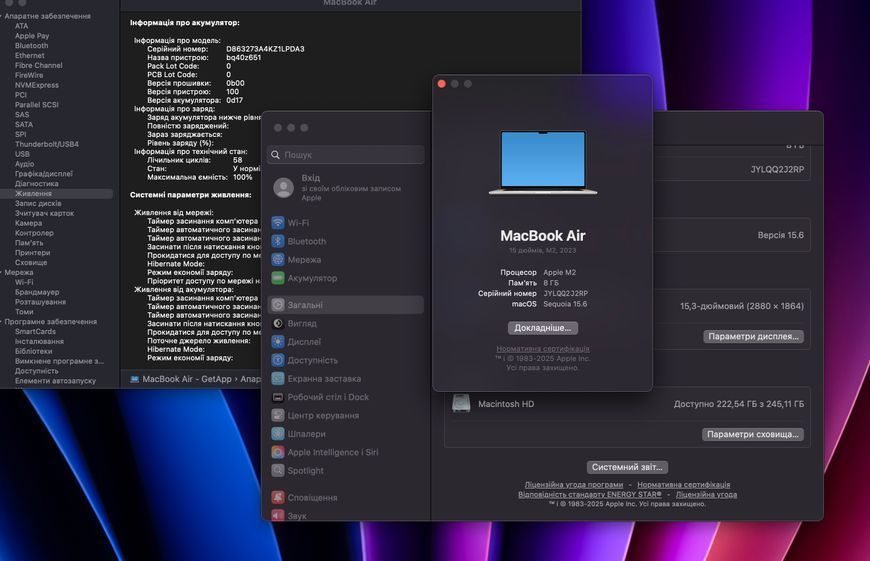Image resolution: width=870 pixels, height=561 pixels.
Task: Click the Дисплей icon in sidebar
Action: click(x=278, y=341)
